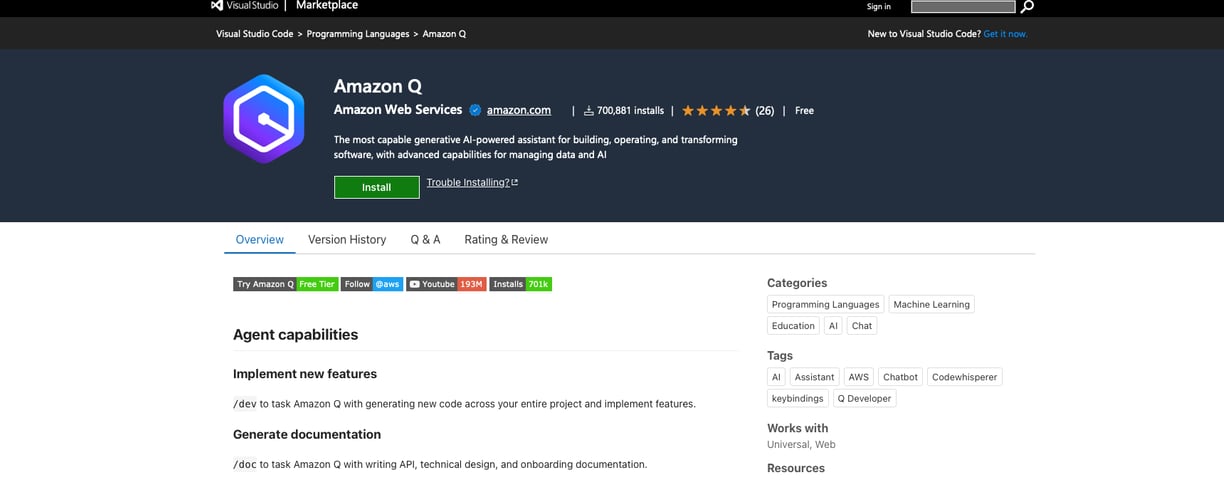Select the Chat category chip
The width and height of the screenshot is (1224, 480).
[x=862, y=326]
